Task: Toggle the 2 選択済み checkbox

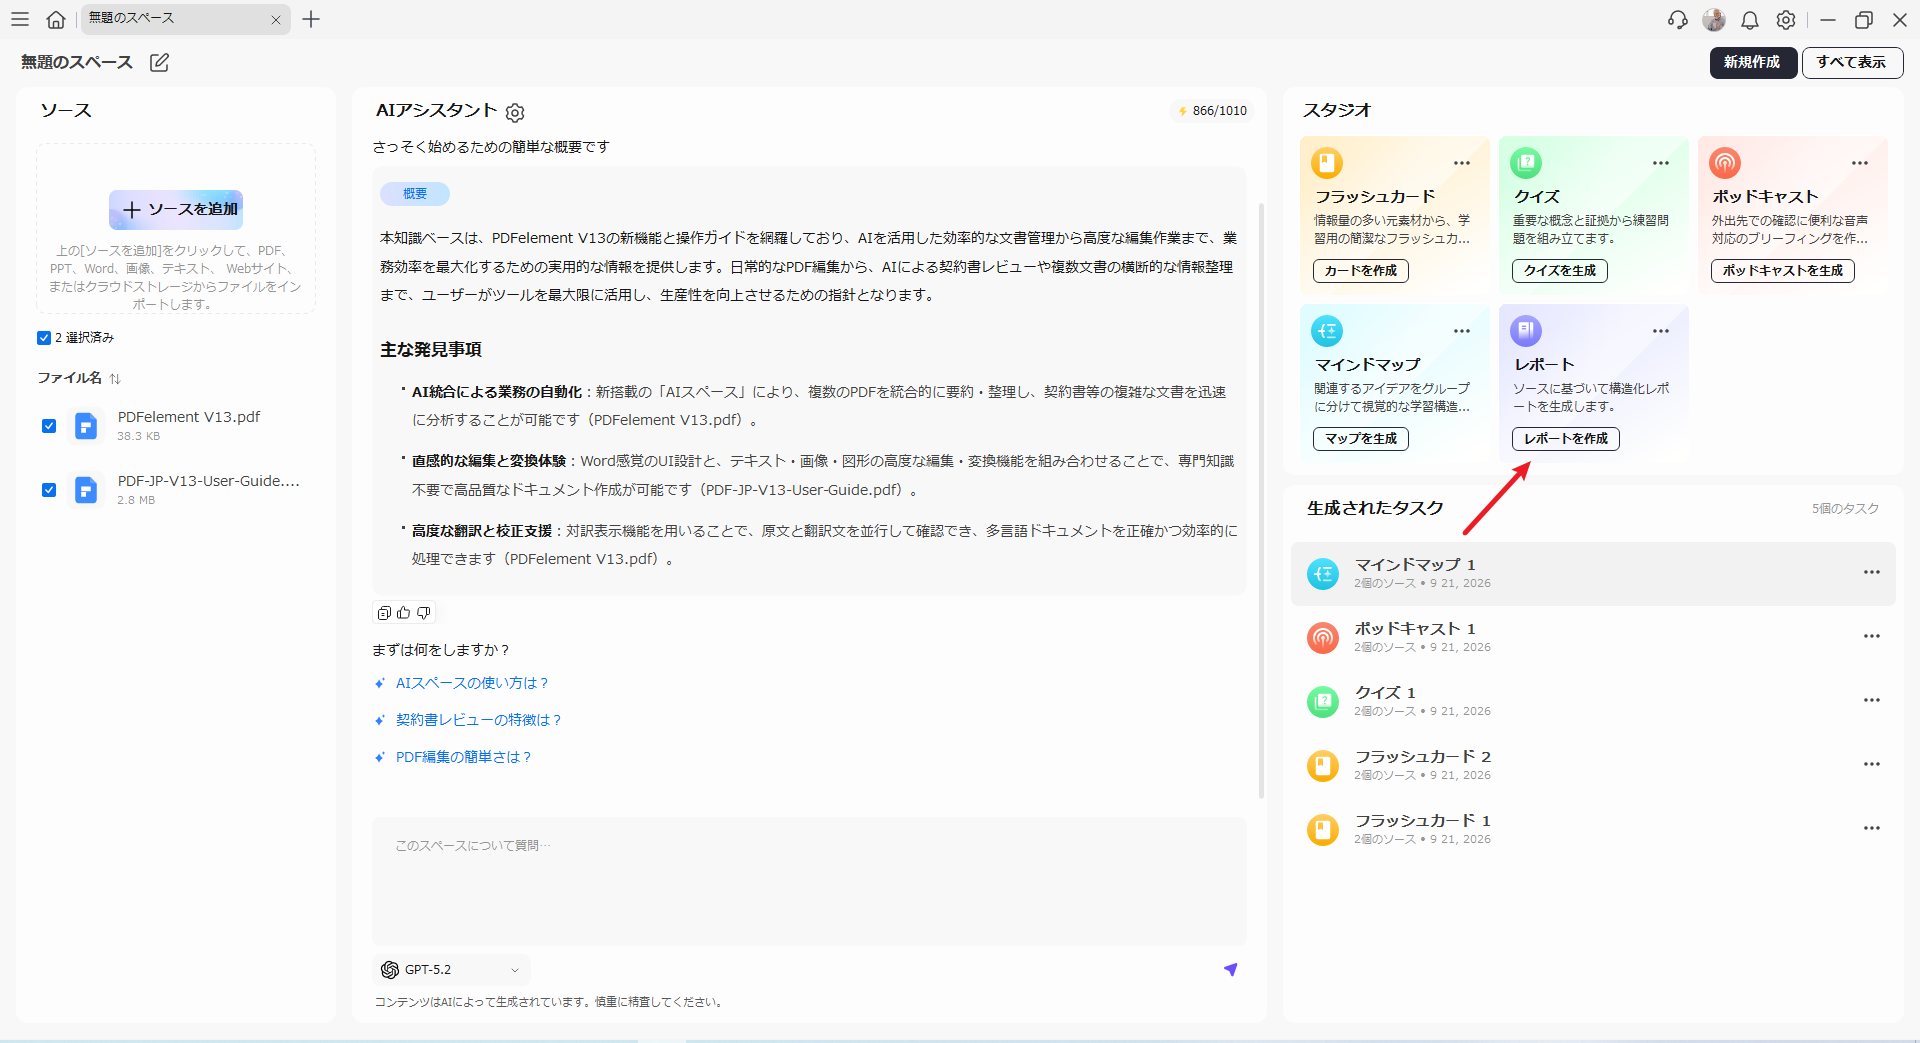Action: click(x=44, y=338)
